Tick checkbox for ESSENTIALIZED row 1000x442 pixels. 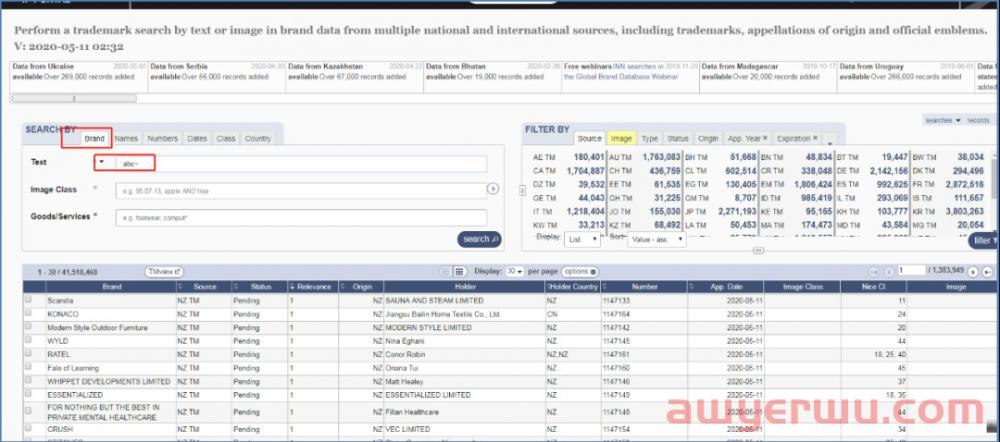28,394
